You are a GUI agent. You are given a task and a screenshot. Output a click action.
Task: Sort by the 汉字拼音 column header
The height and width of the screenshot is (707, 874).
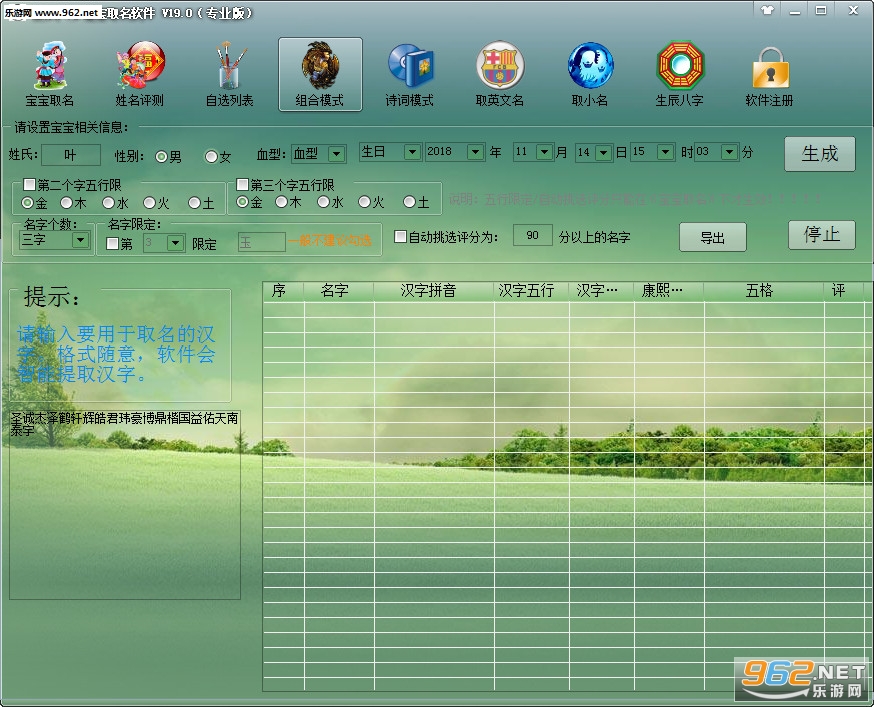434,290
